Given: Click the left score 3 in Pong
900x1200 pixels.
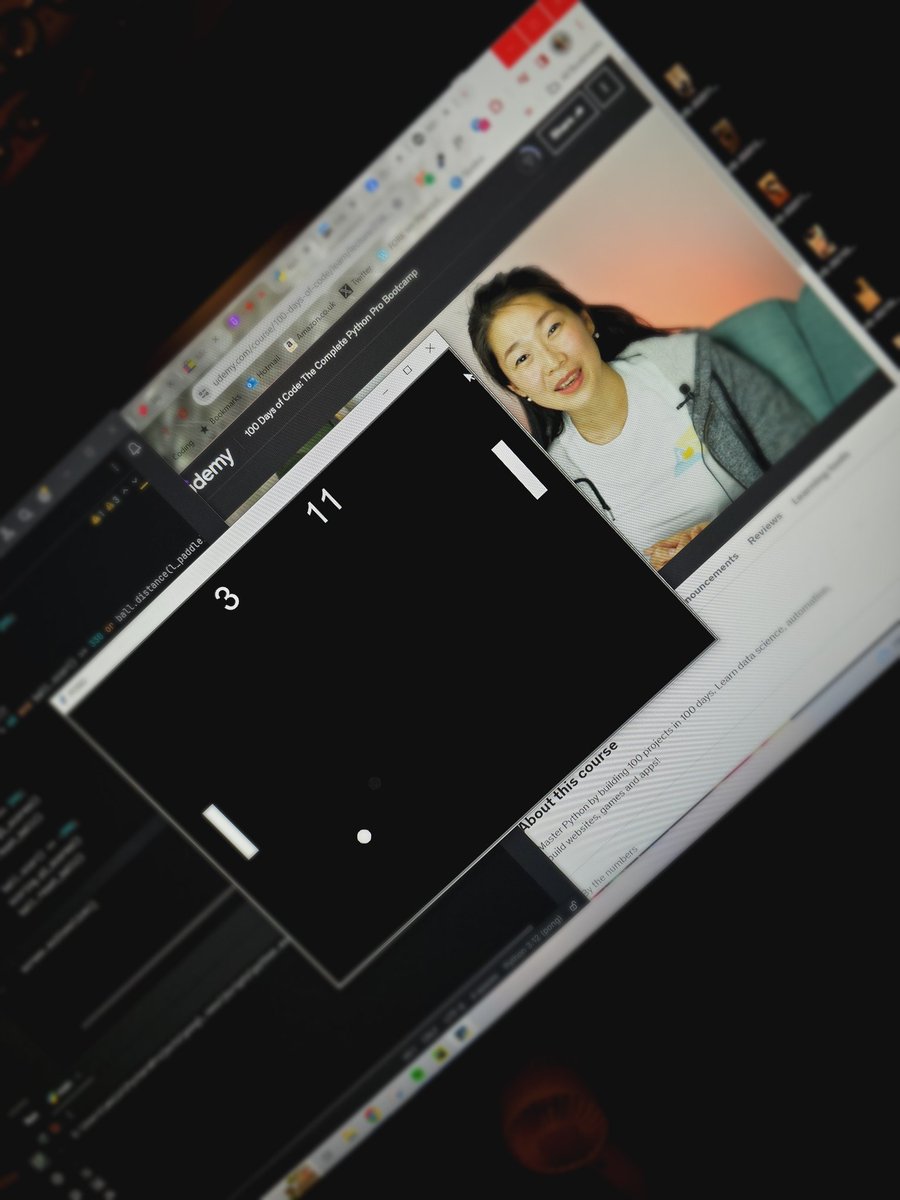Looking at the screenshot, I should click(227, 598).
